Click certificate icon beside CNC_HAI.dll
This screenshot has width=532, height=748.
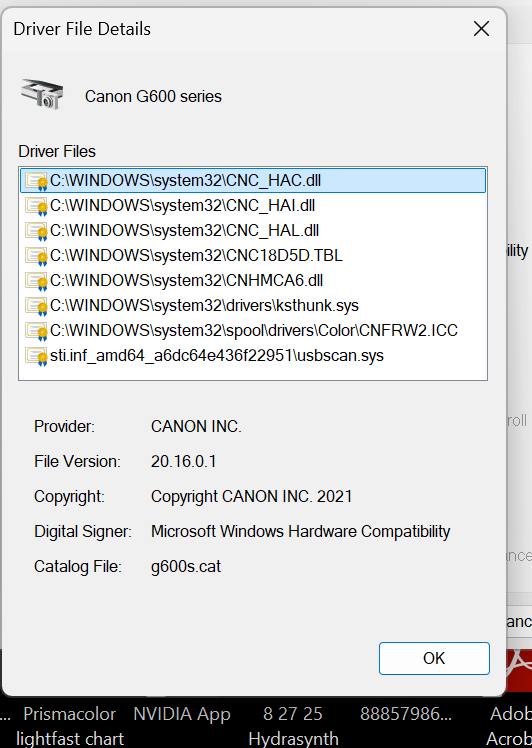37,206
